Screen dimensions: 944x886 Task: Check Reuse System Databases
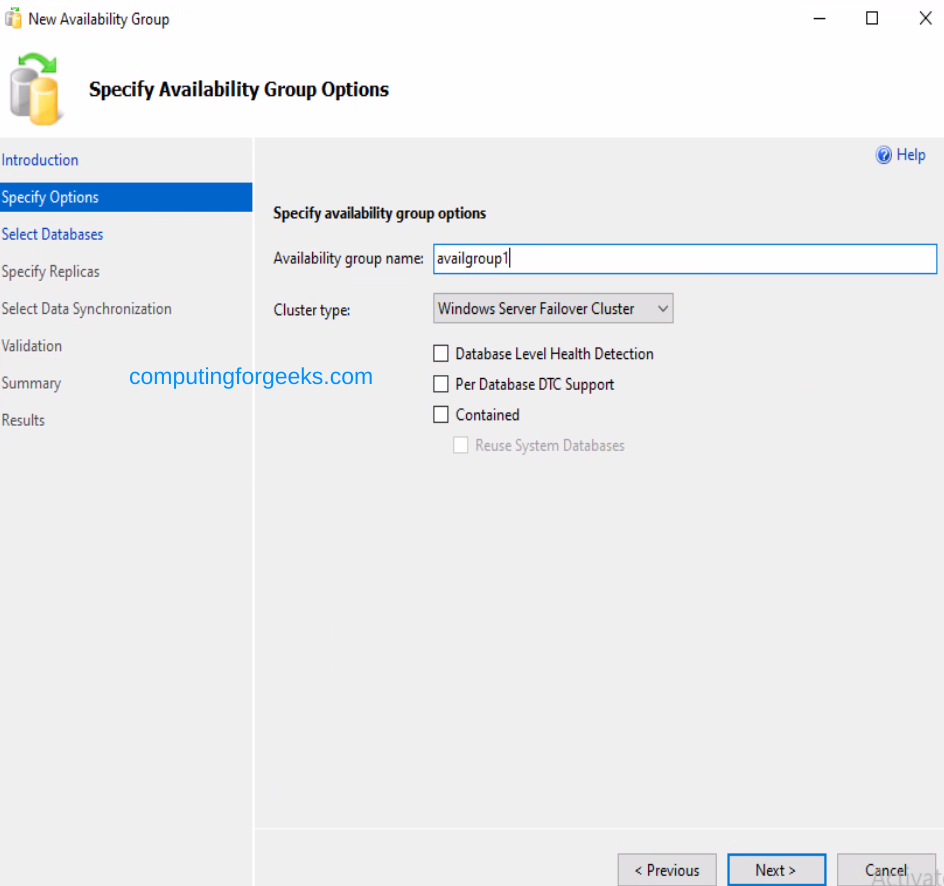pos(461,445)
